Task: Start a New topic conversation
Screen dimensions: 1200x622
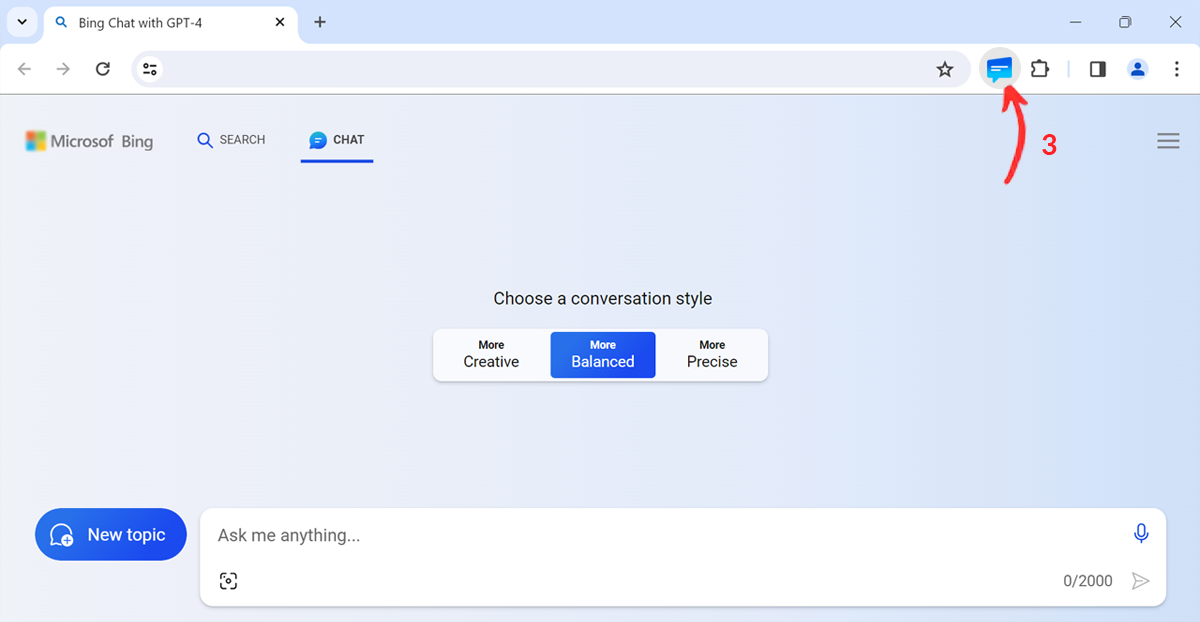Action: point(110,534)
